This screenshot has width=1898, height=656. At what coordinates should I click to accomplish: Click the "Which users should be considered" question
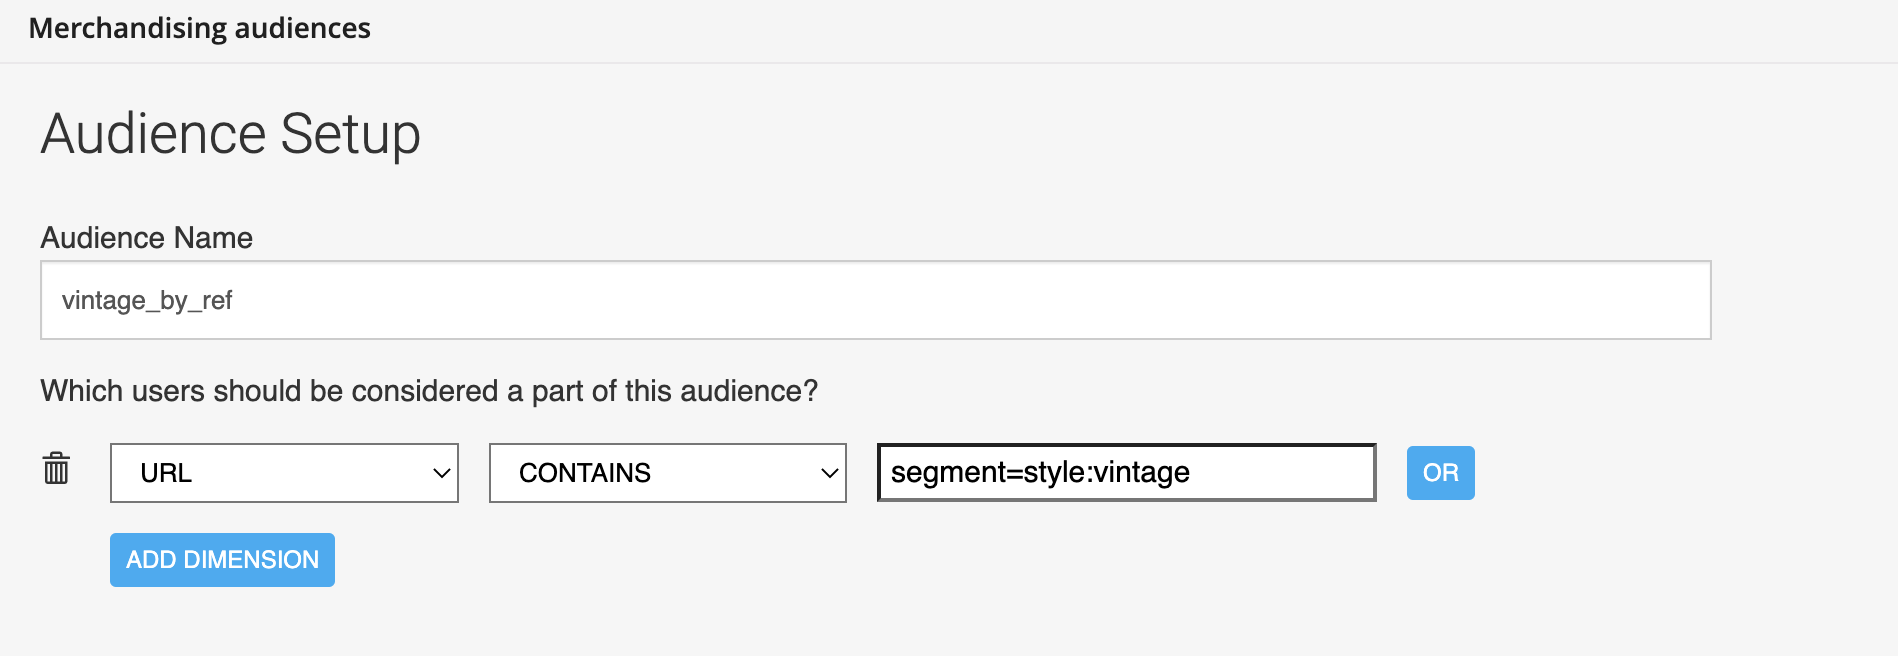[x=429, y=391]
